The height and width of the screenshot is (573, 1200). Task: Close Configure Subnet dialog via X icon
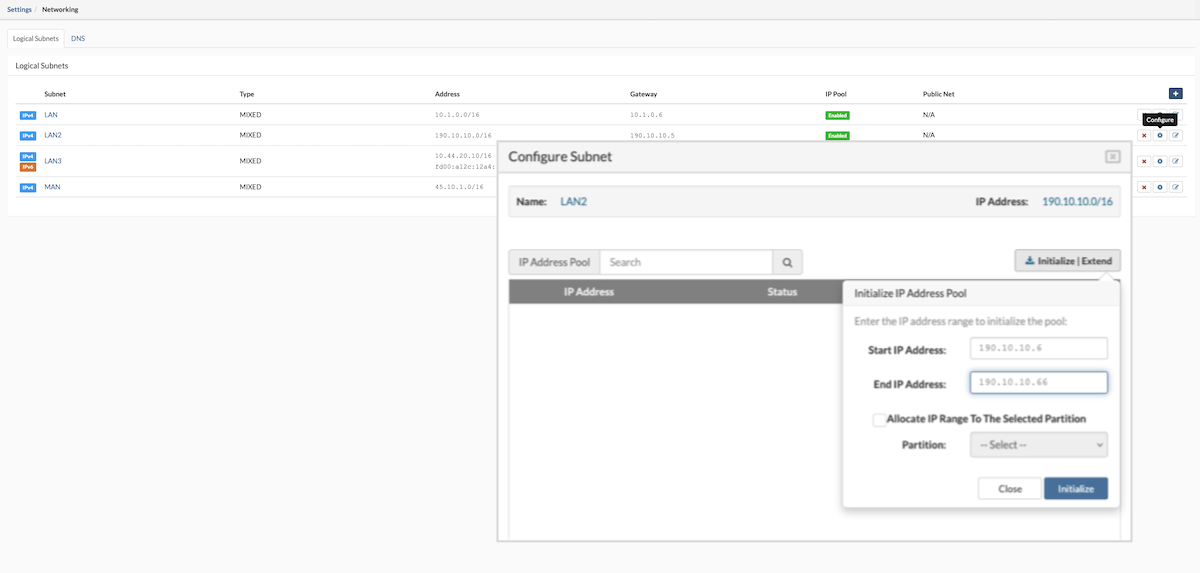tap(1112, 157)
